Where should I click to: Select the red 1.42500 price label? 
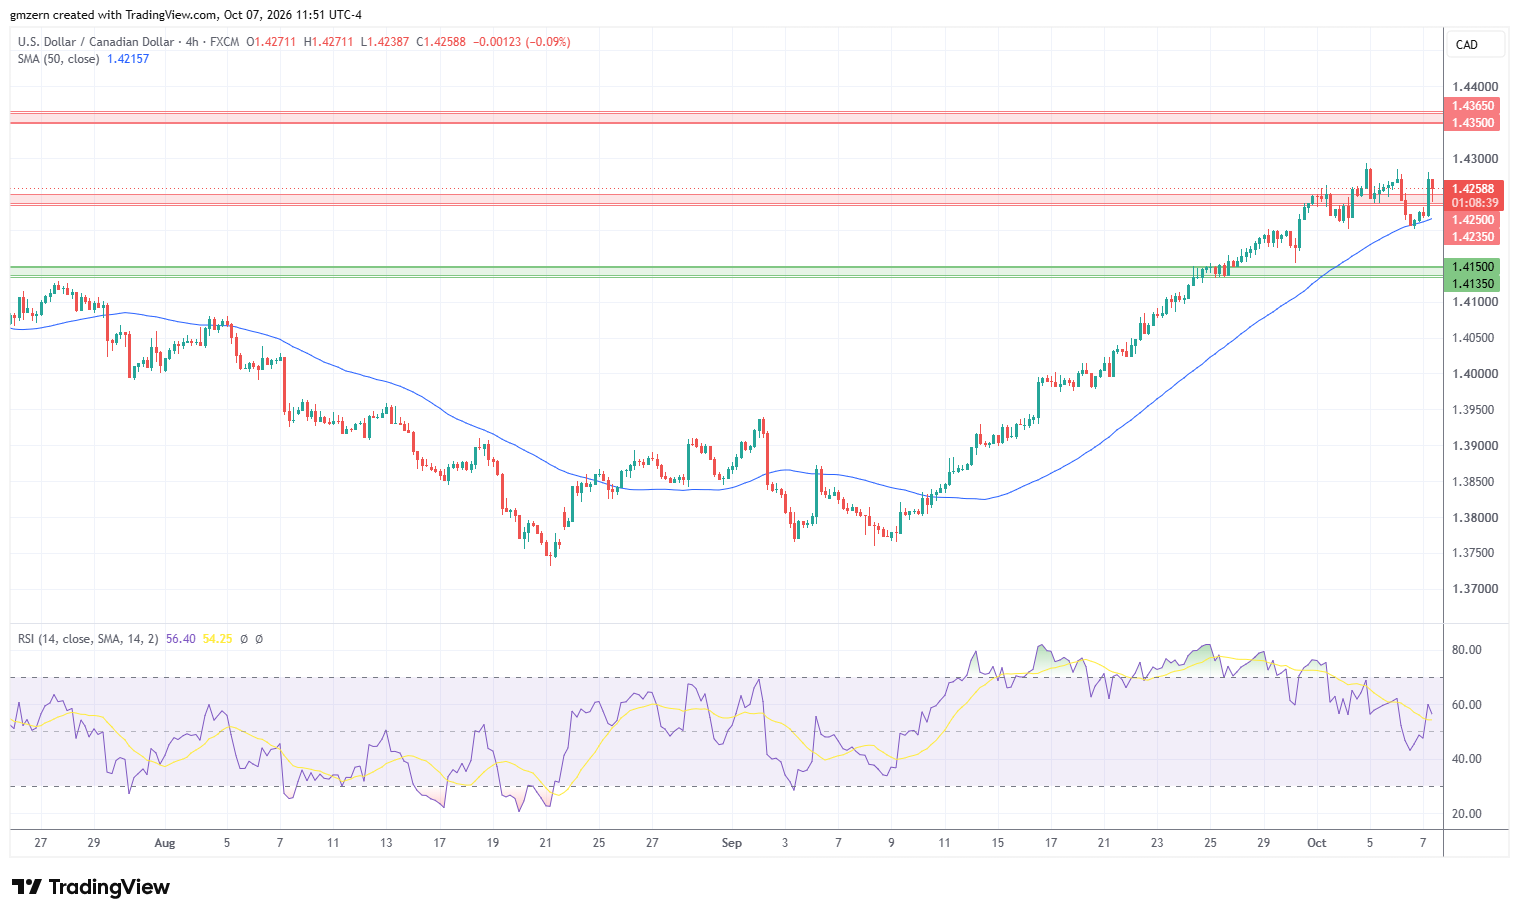(1473, 220)
